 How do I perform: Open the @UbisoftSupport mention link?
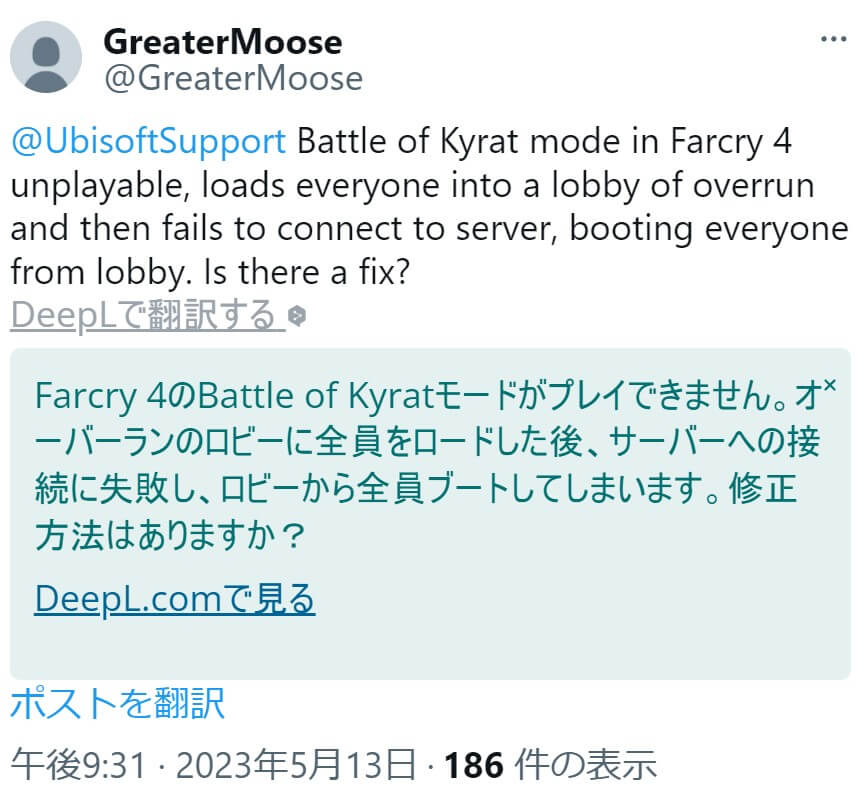pos(148,142)
